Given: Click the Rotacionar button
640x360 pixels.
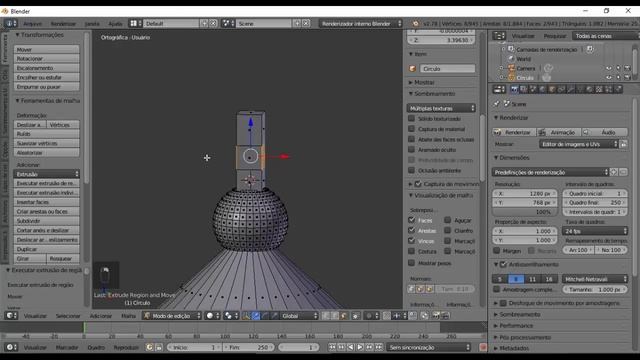Looking at the screenshot, I should tap(47, 59).
